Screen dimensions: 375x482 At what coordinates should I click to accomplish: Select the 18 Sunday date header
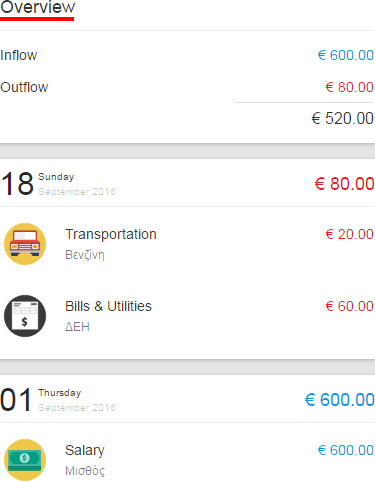(x=58, y=183)
